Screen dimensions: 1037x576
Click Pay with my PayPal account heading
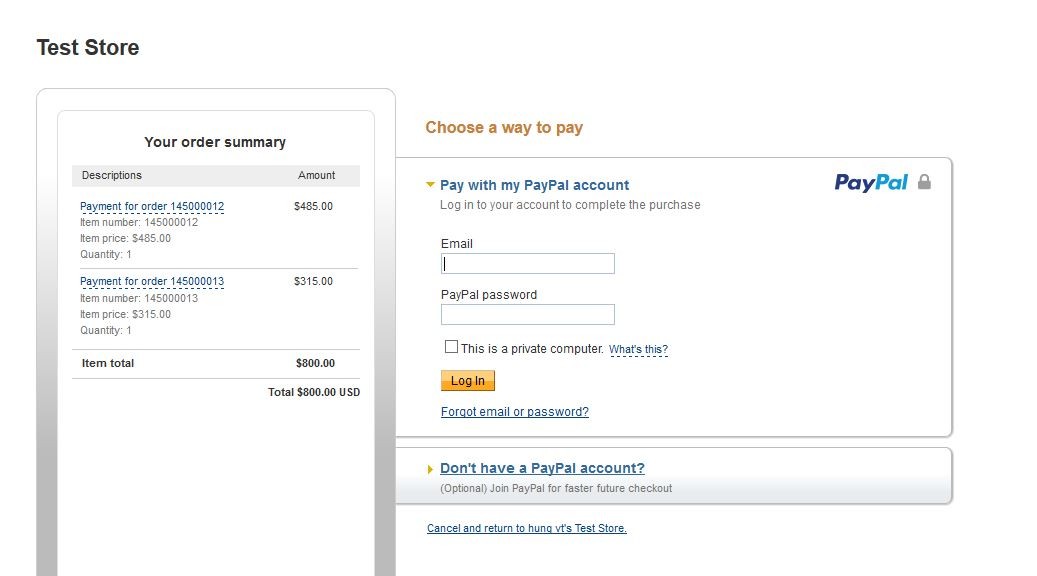[x=534, y=185]
